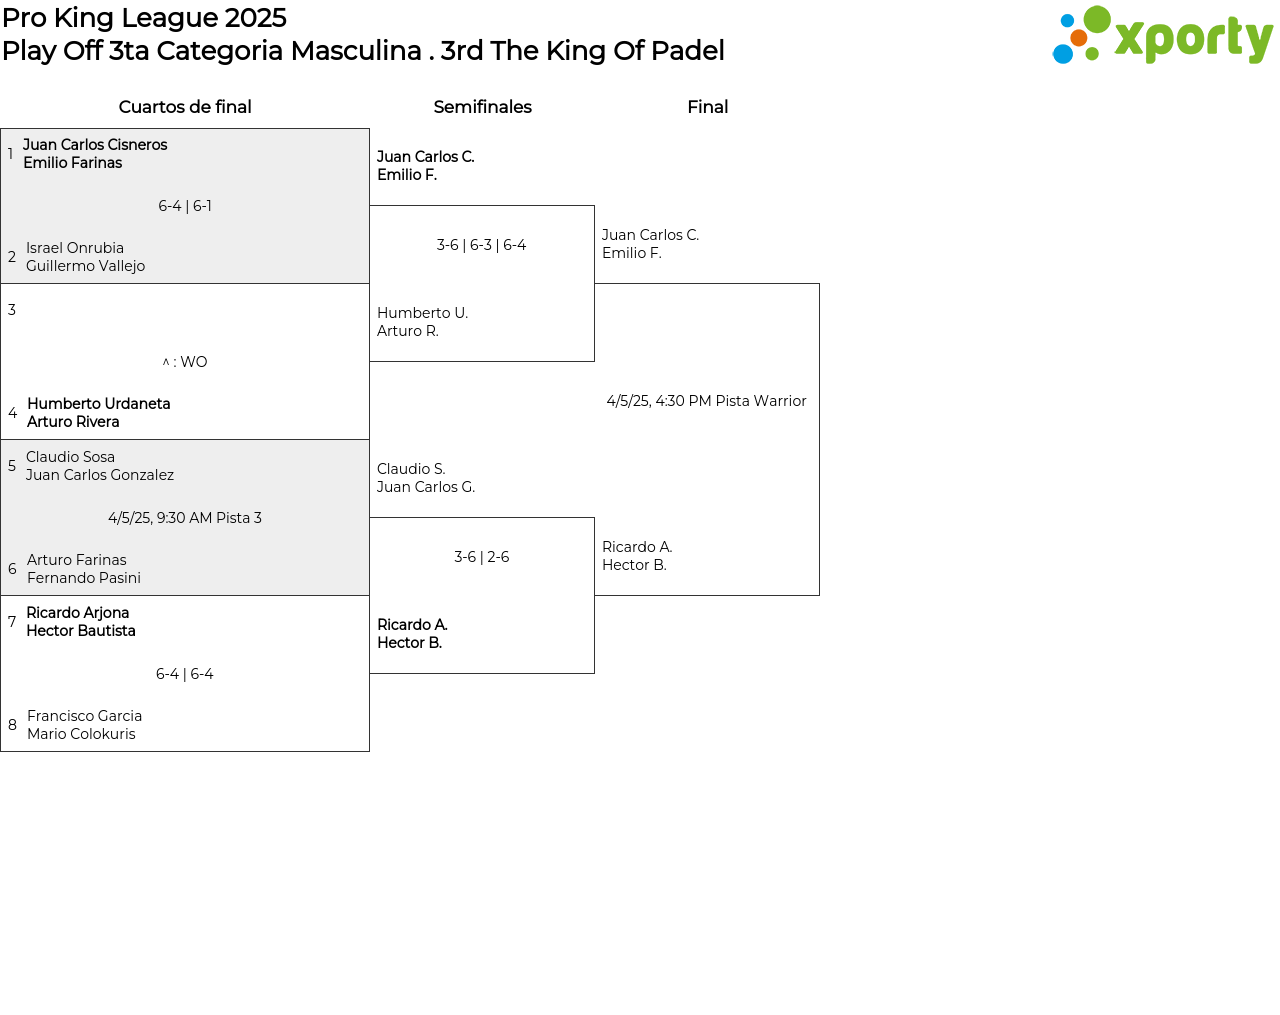Screen dimensions: 1280x1015
Task: Select the Semifinales round header
Action: pos(482,107)
